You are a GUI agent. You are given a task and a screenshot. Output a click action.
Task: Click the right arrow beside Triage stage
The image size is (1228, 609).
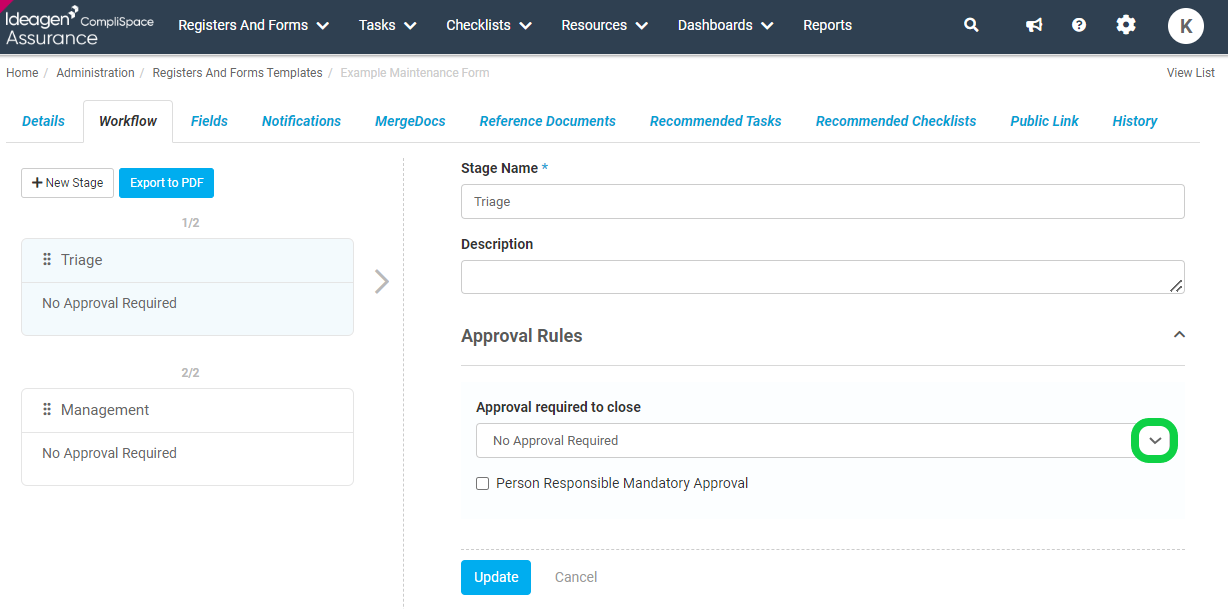[x=381, y=281]
